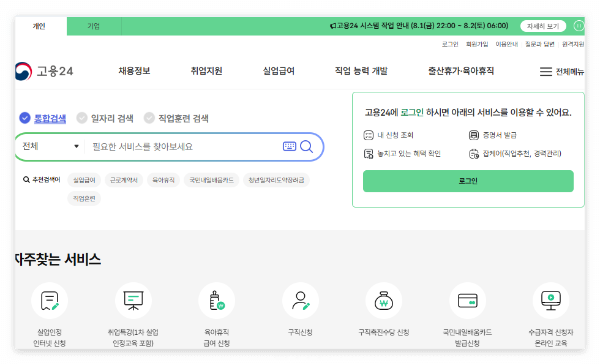Click the 로그인 link in top utility bar
Viewport: 600px width, 364px height.
pos(450,44)
